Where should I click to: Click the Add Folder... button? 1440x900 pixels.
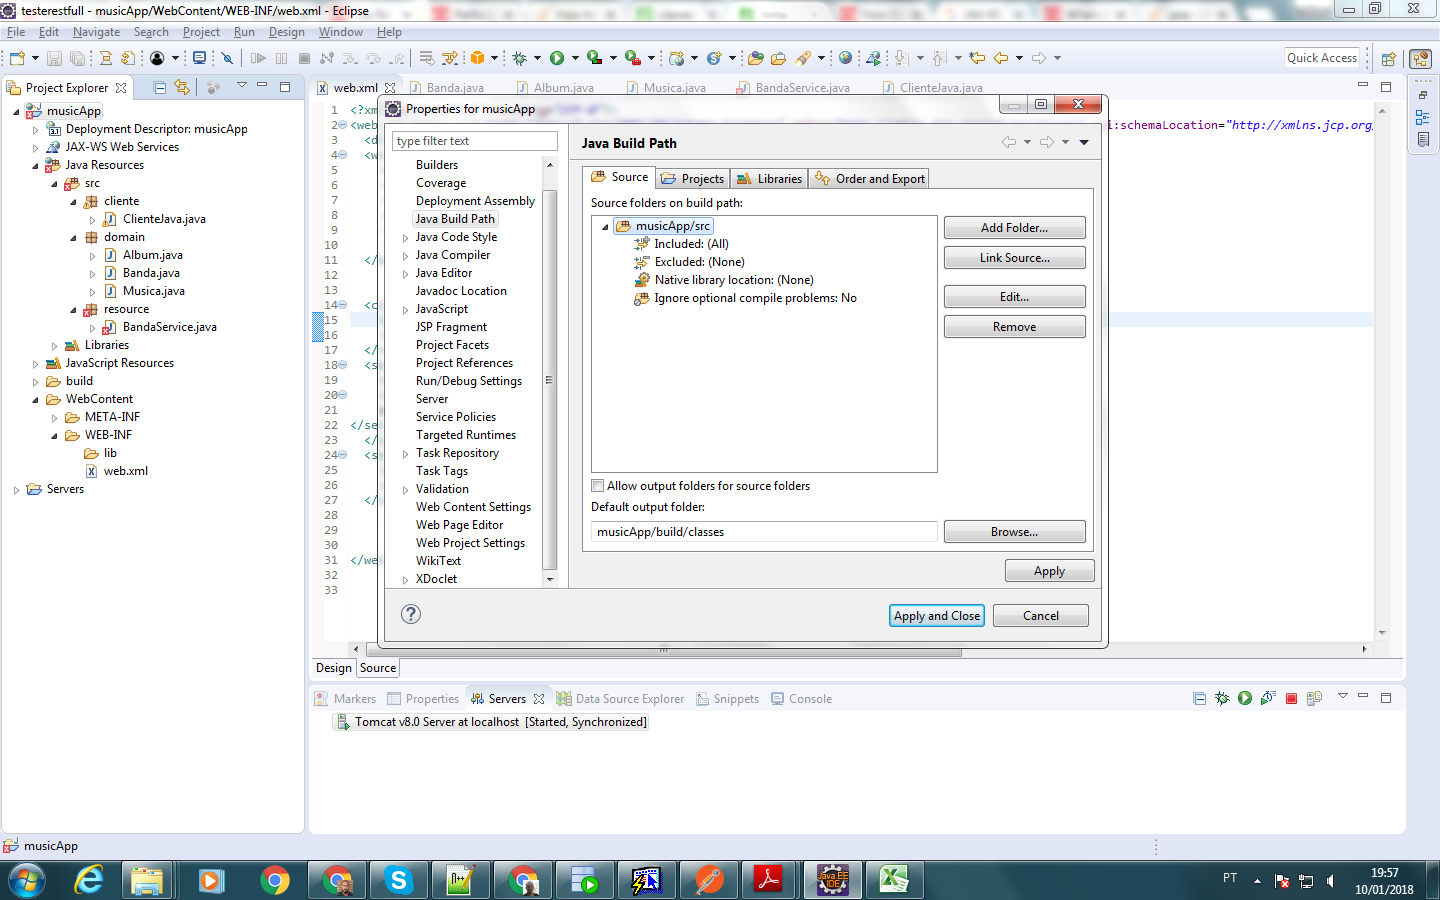point(1014,228)
